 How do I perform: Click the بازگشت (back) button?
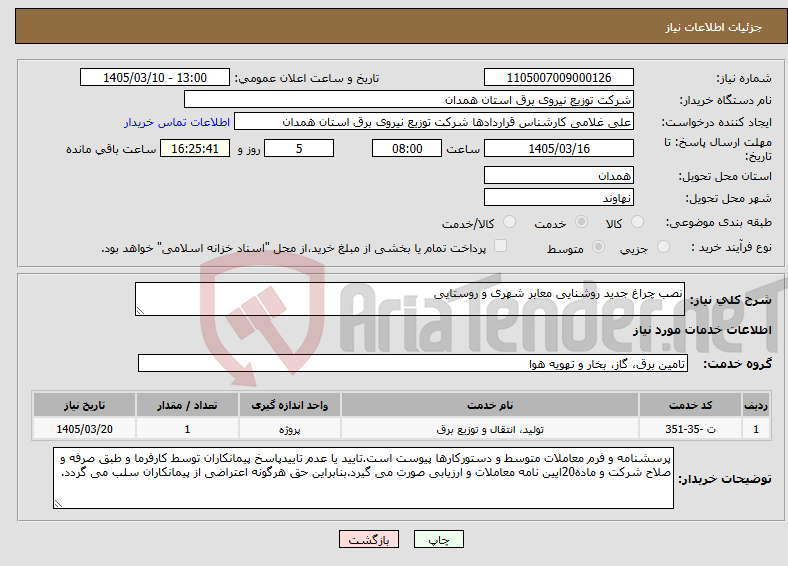pyautogui.click(x=369, y=539)
